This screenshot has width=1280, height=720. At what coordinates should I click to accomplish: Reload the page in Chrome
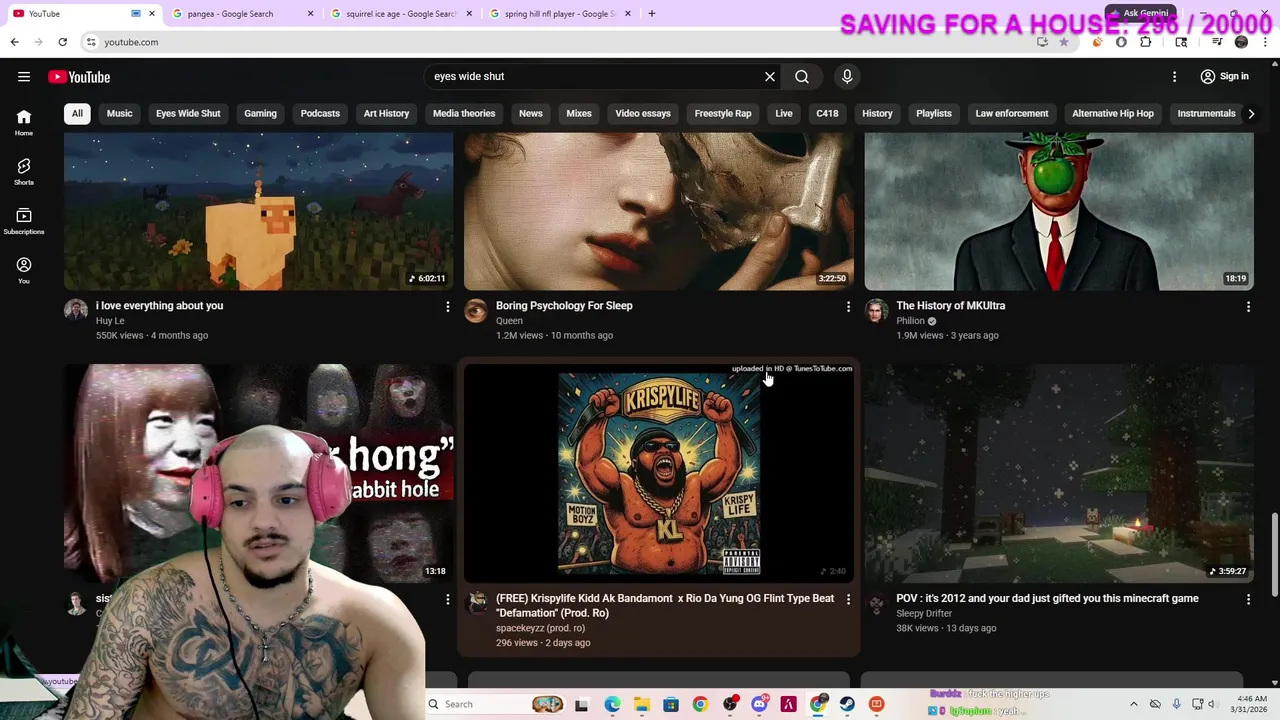pos(62,42)
